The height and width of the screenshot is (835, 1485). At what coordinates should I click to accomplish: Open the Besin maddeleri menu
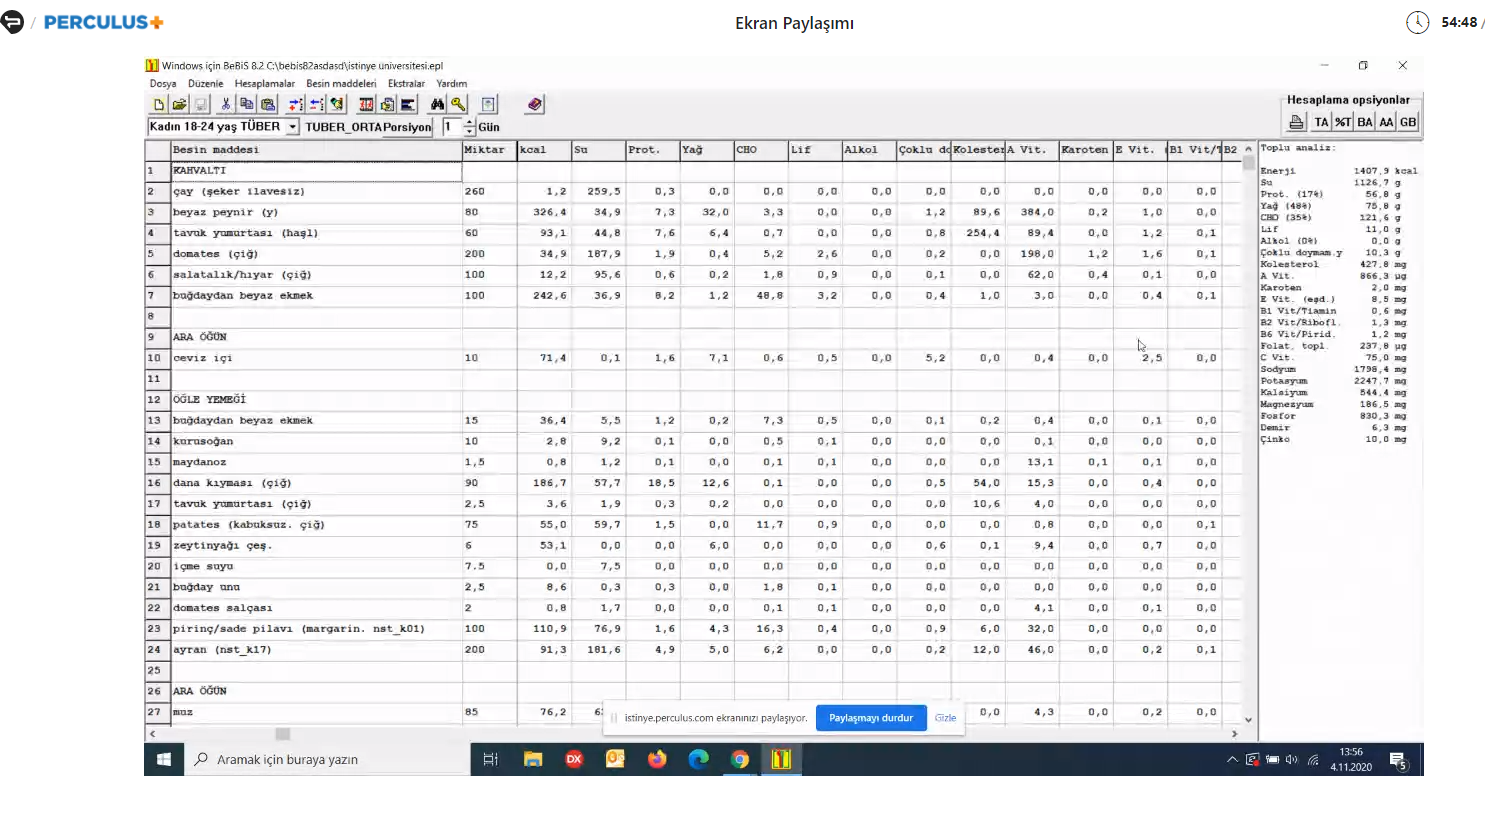coord(341,84)
